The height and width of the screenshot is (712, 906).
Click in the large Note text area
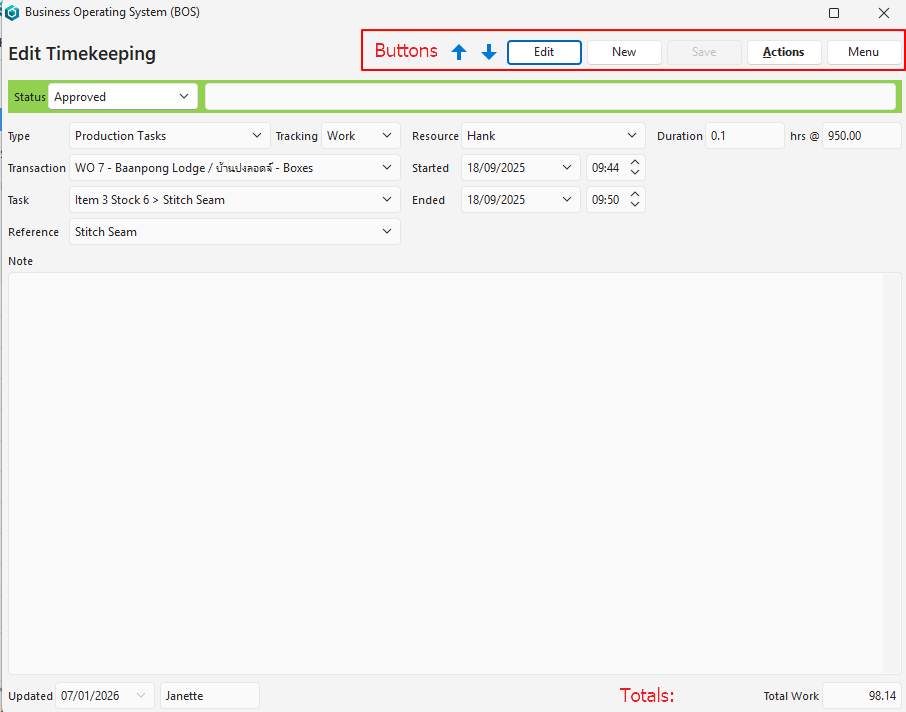coord(445,470)
